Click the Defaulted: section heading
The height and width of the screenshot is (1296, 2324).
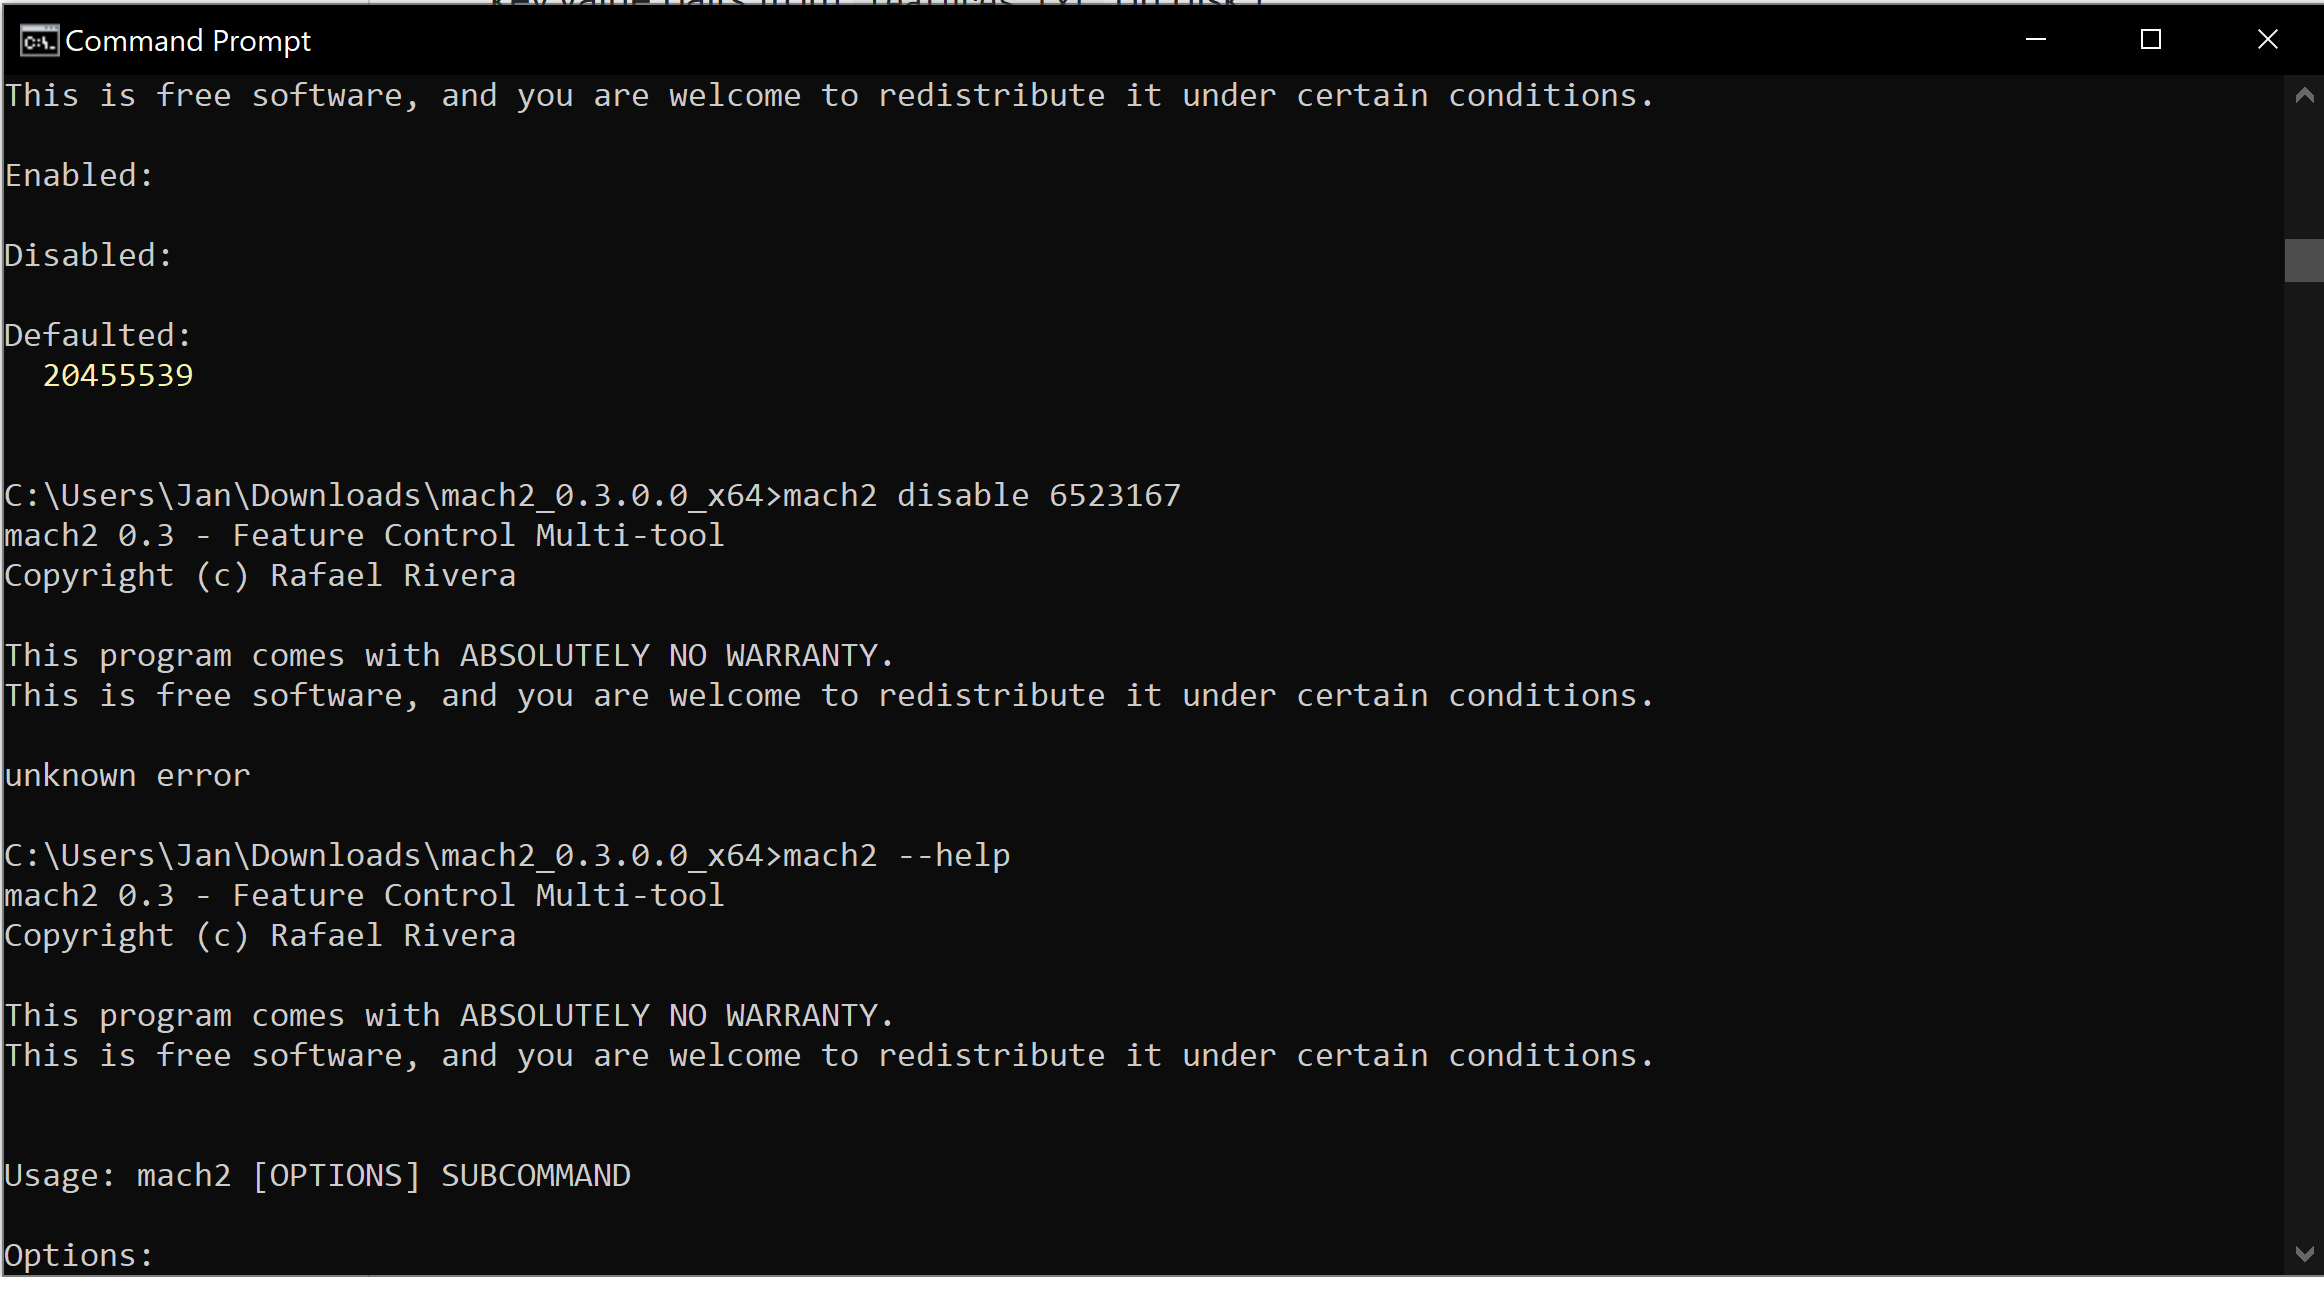[x=96, y=334]
